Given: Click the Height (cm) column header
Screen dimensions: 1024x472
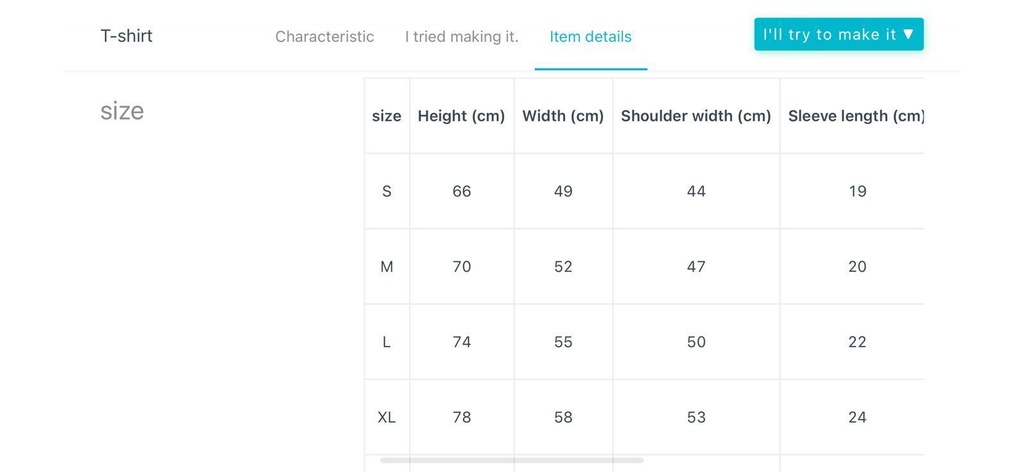Looking at the screenshot, I should point(461,116).
